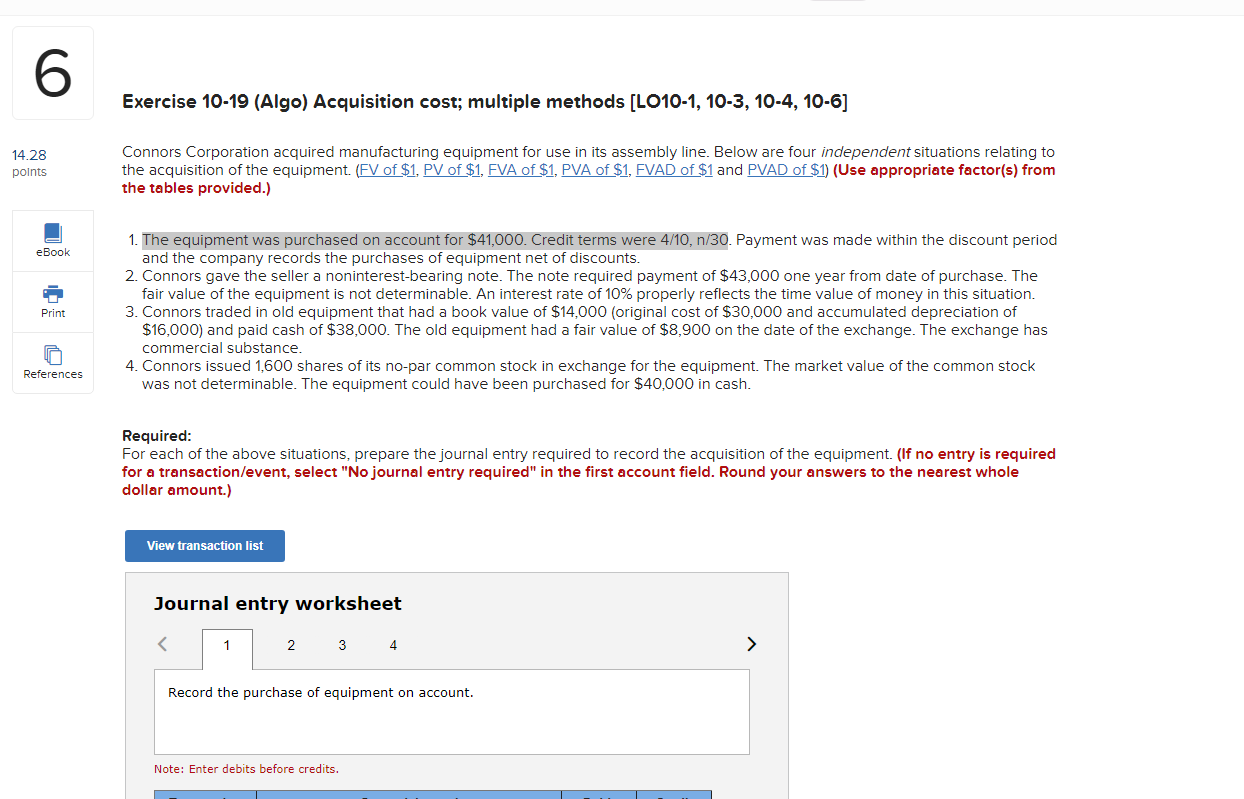Open the PVAD of $1 table
The image size is (1244, 799).
[x=786, y=169]
